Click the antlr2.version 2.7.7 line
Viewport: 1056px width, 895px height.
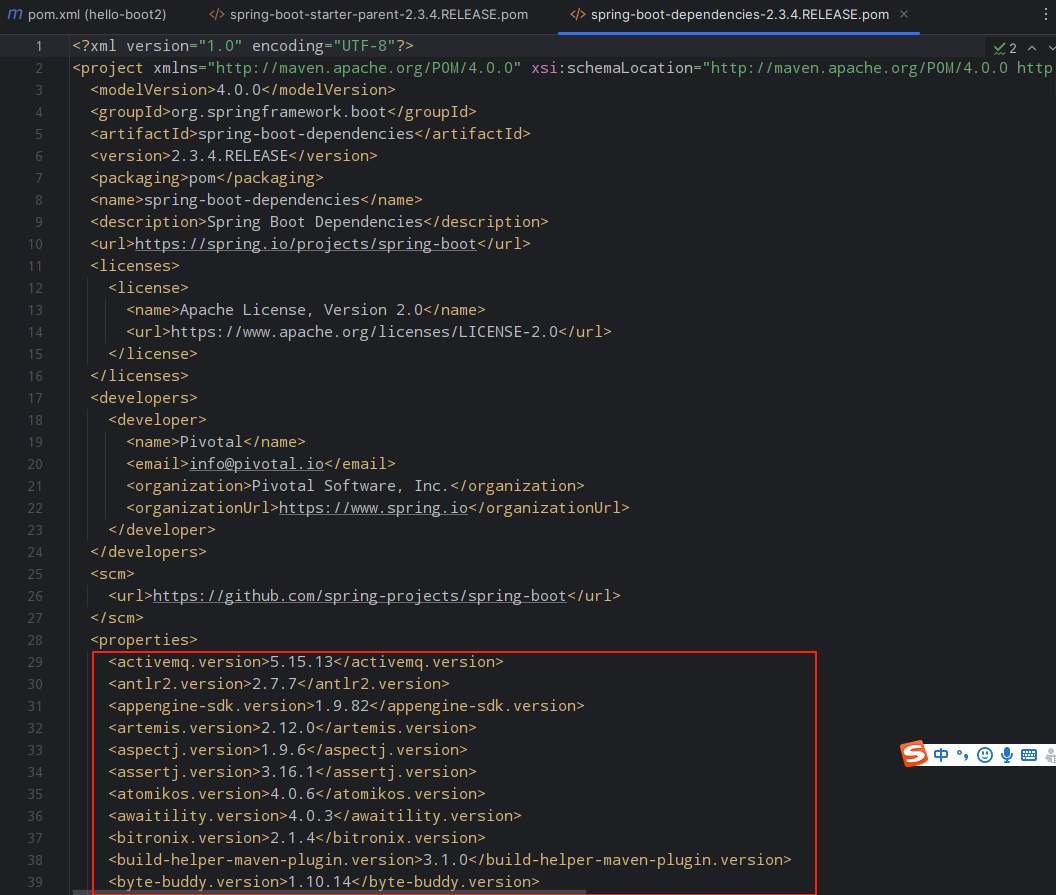(279, 684)
